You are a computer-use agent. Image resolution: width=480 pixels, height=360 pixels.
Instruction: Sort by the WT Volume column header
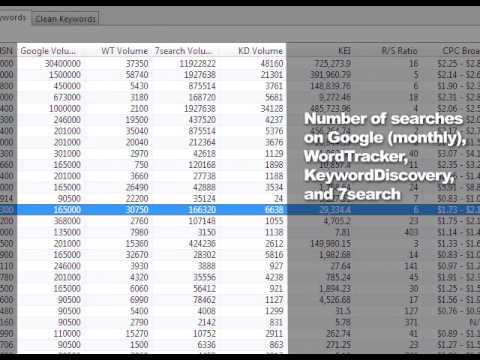point(124,51)
